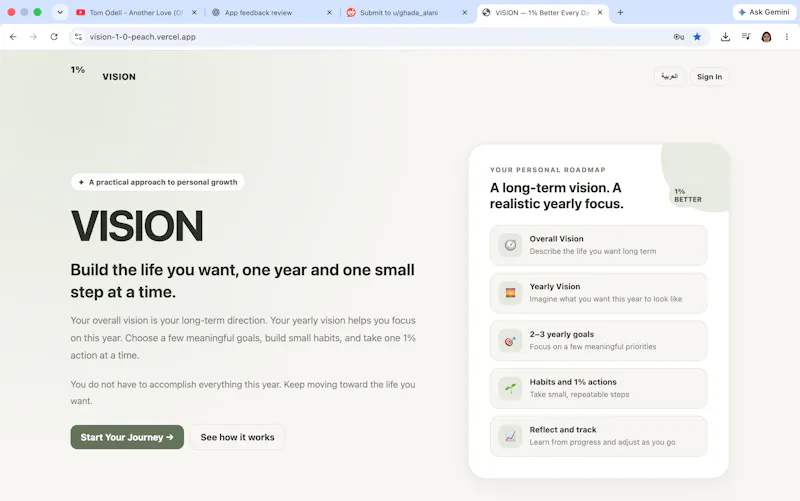The image size is (800, 501).
Task: Select the VISION 1% Better Every Day tab
Action: click(x=542, y=12)
